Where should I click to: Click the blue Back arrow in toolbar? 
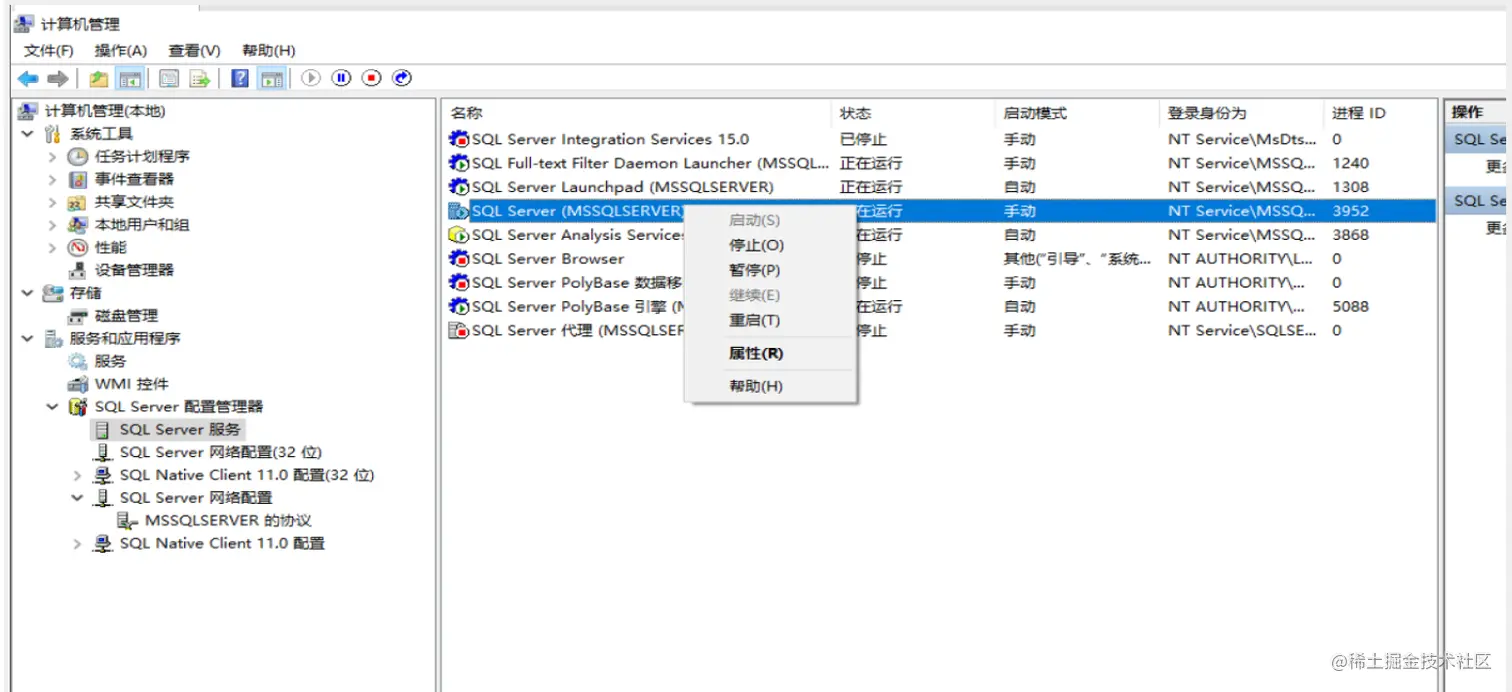(28, 78)
